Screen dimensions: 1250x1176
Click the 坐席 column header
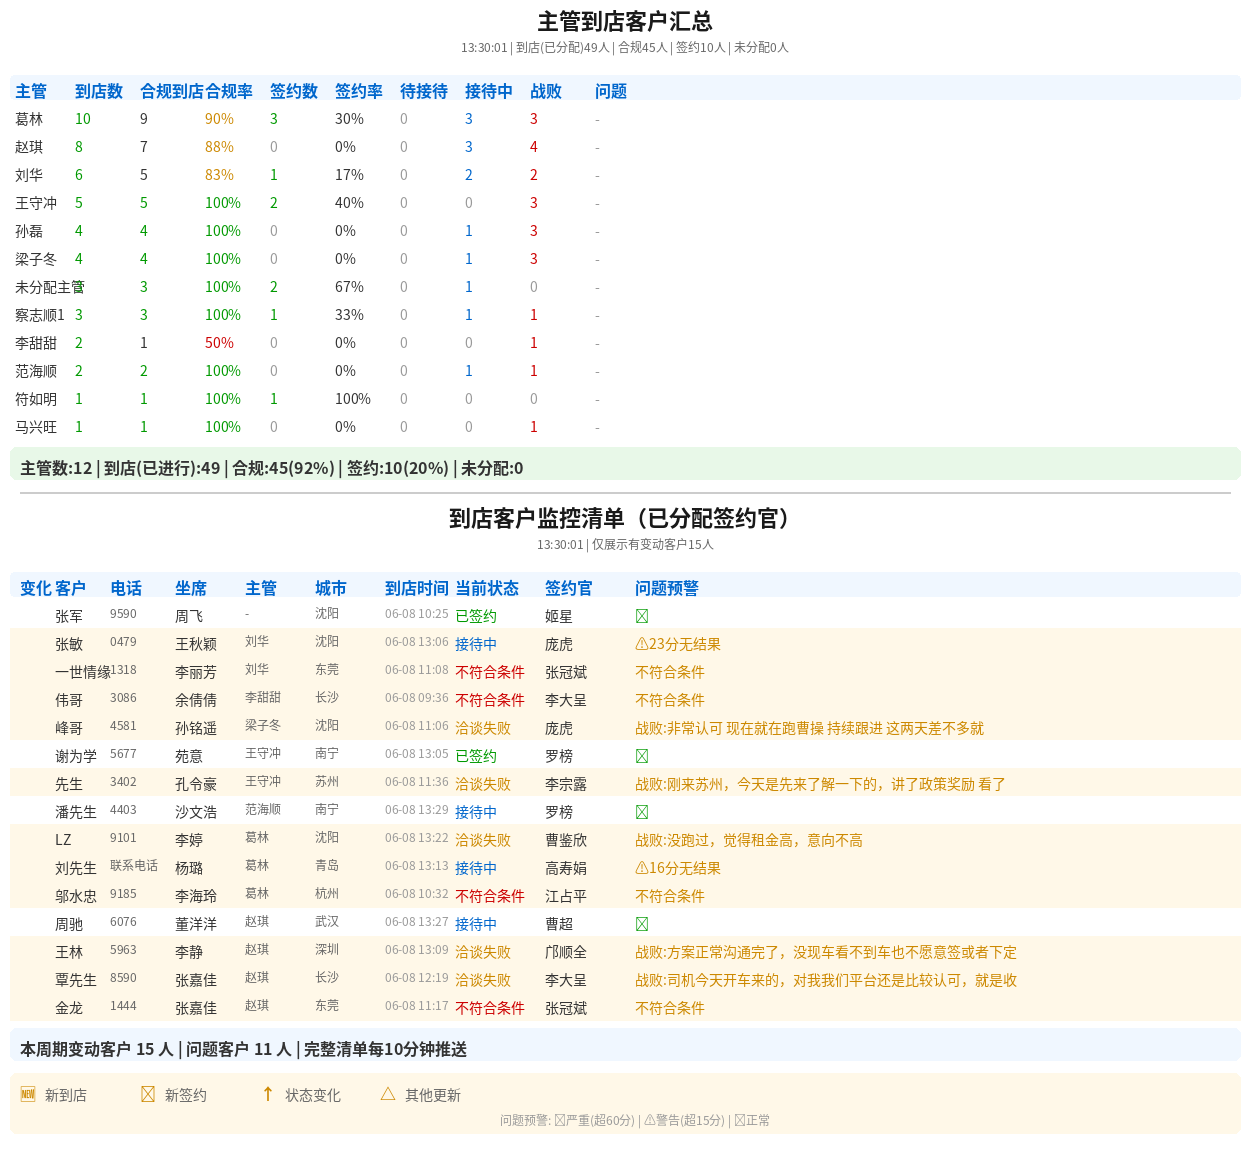tap(191, 588)
